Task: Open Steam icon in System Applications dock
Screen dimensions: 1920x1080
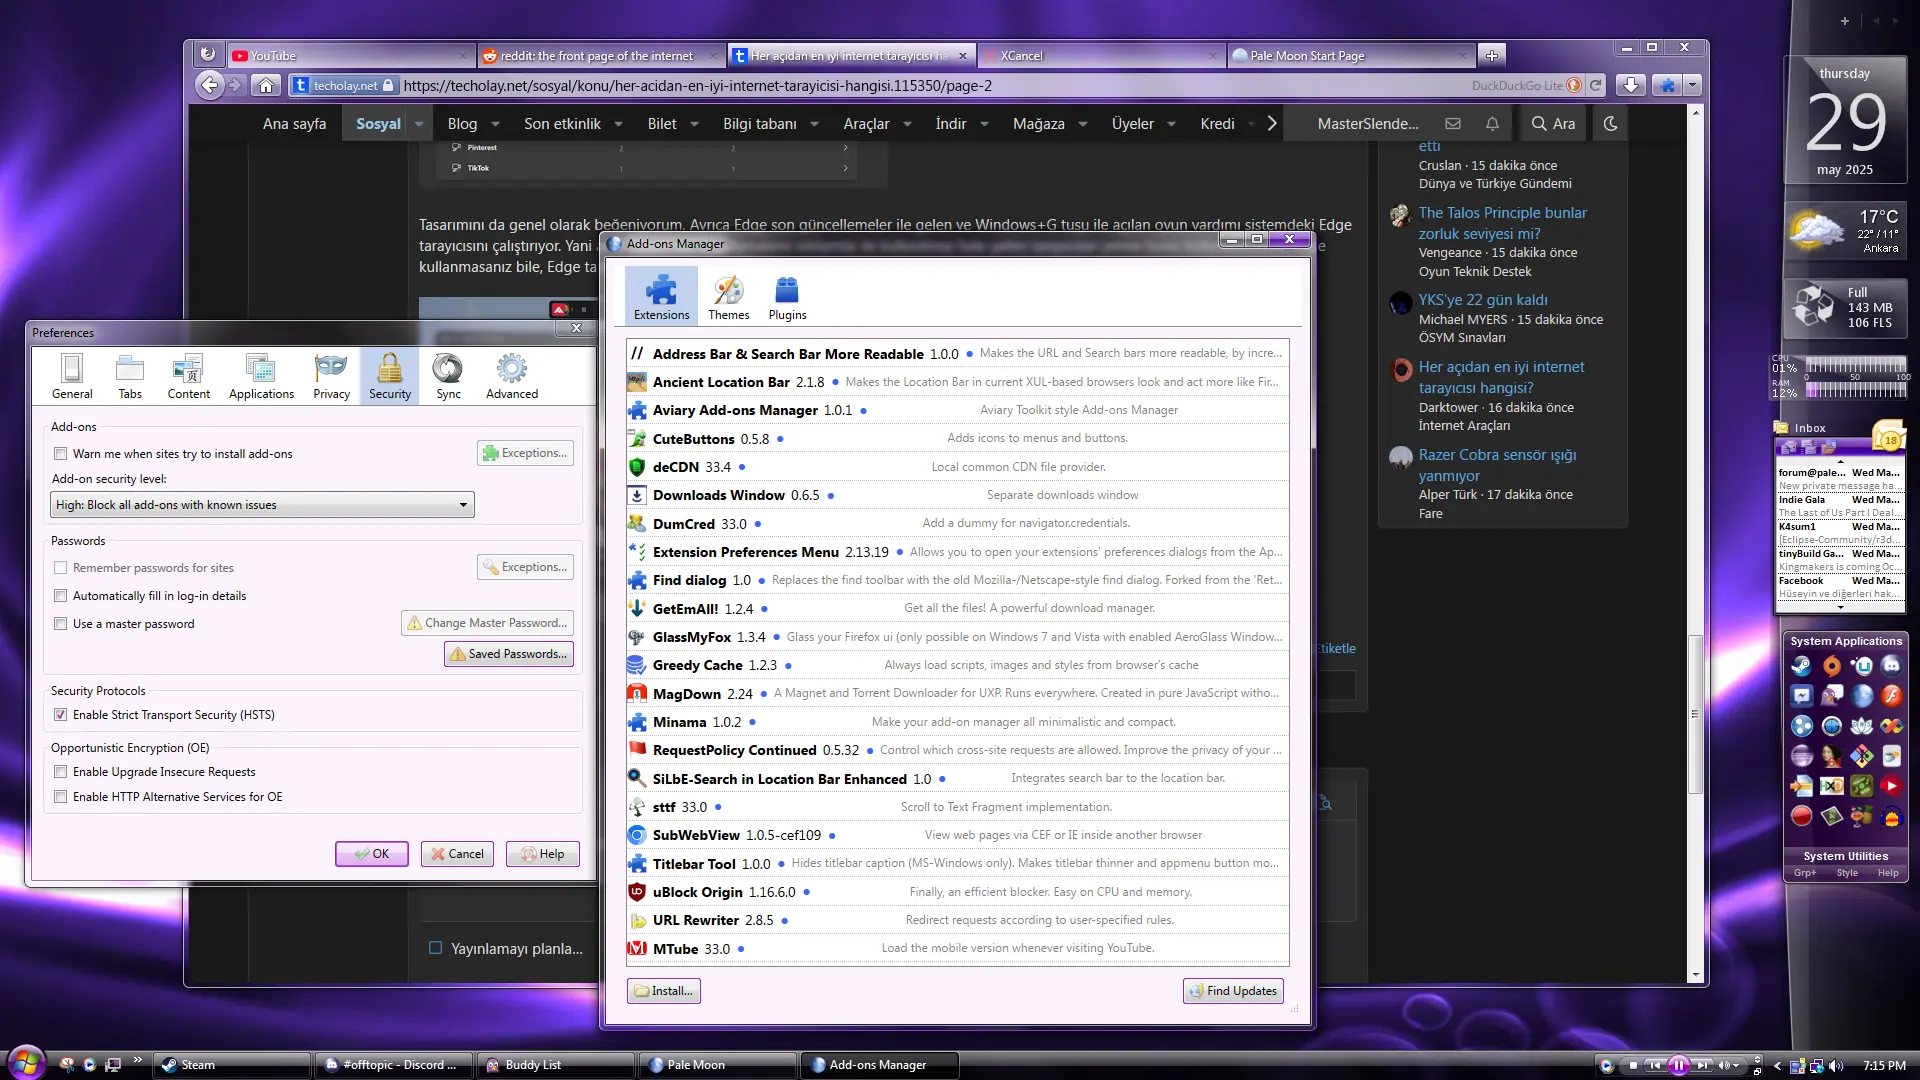Action: point(1801,665)
